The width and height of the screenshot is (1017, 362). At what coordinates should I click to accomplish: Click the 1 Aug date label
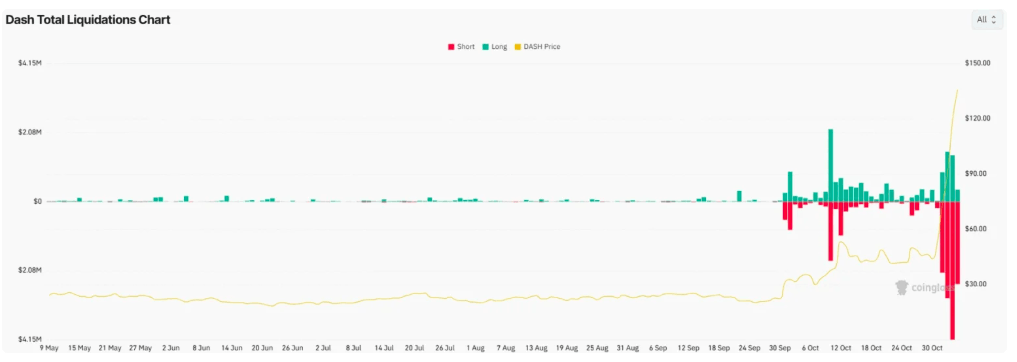[x=476, y=348]
